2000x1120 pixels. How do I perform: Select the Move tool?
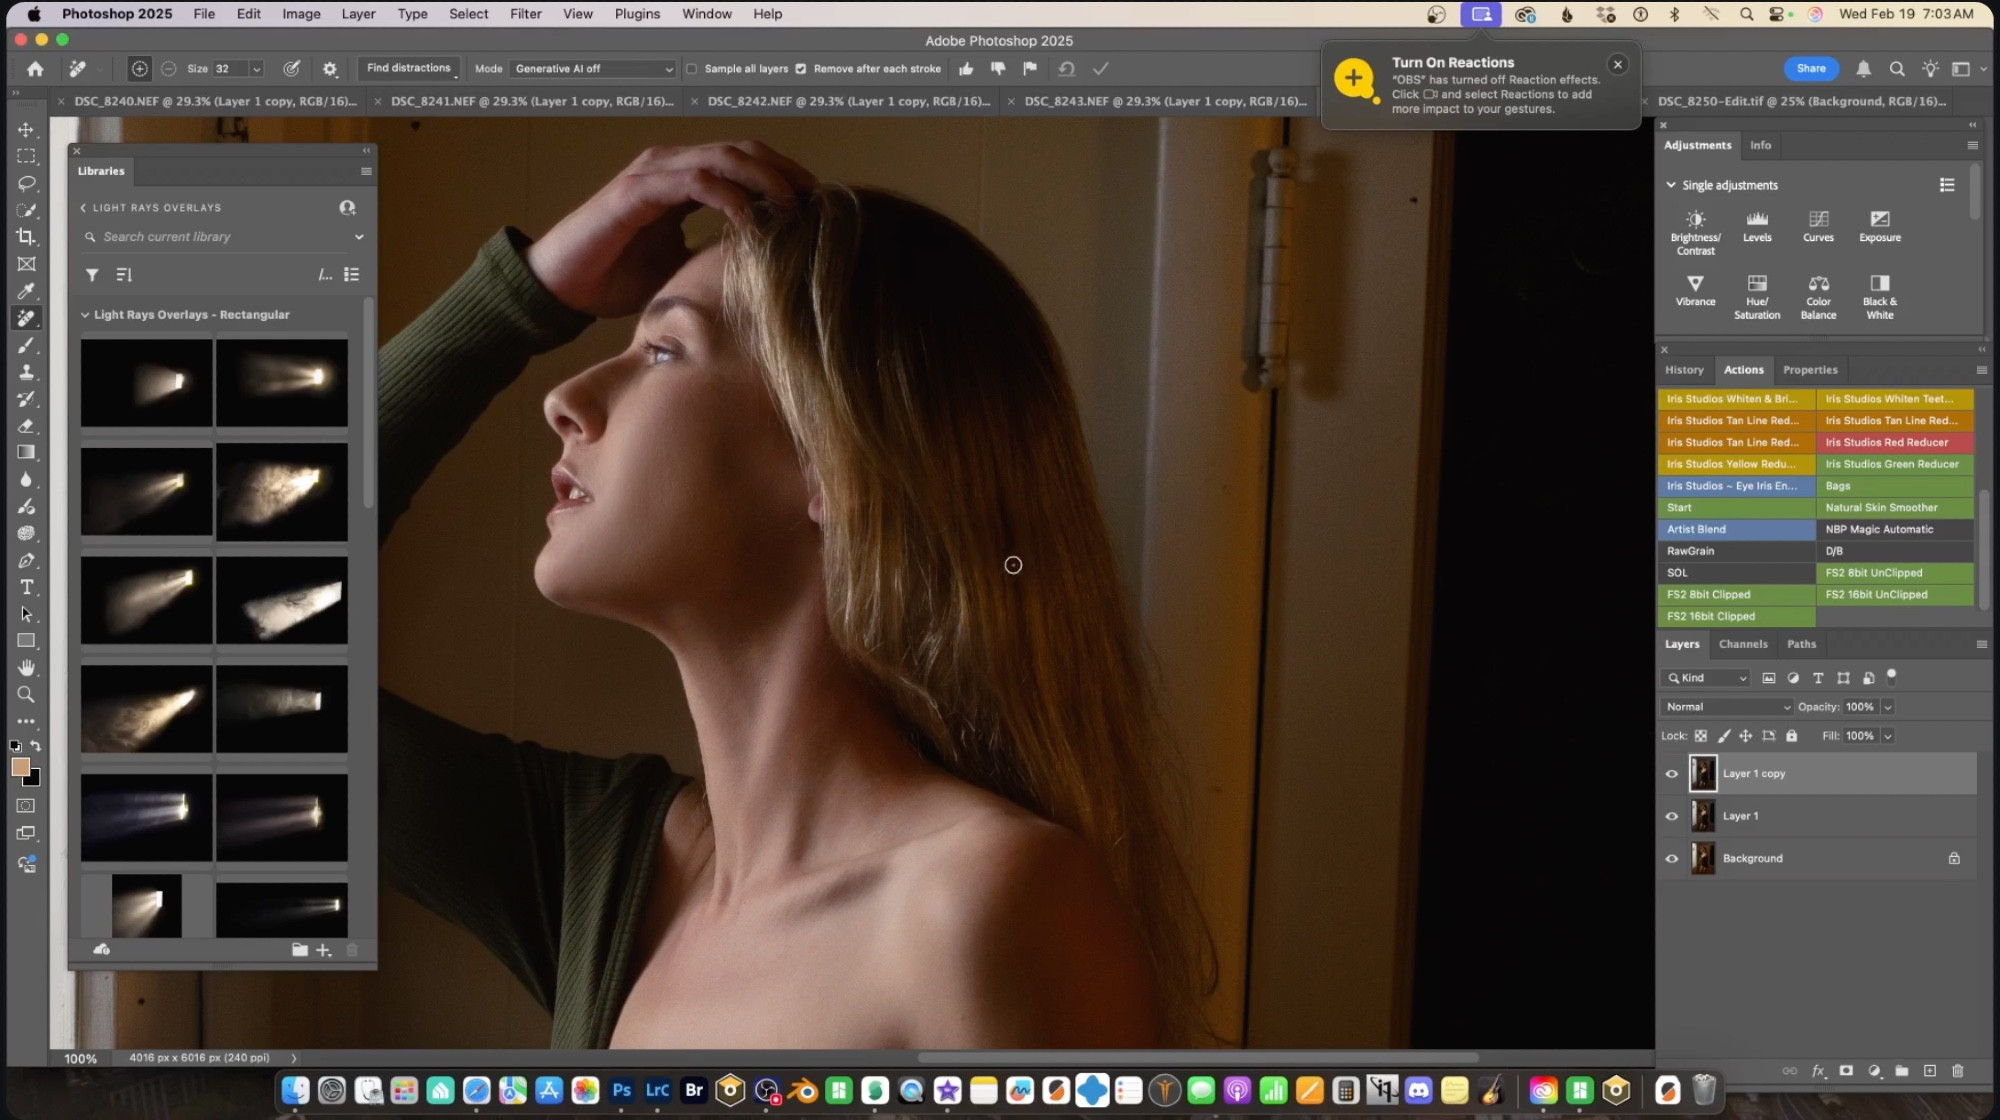click(x=26, y=130)
